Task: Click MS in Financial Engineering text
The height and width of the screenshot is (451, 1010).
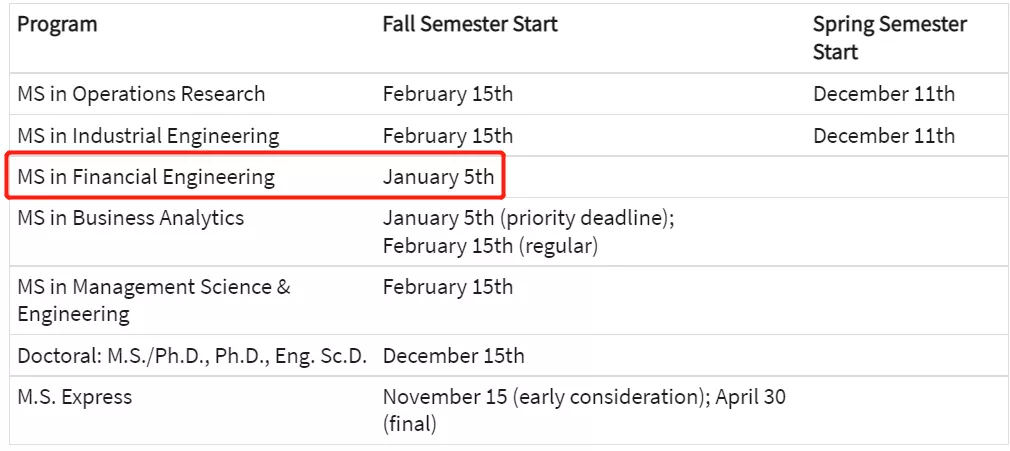Action: (145, 178)
